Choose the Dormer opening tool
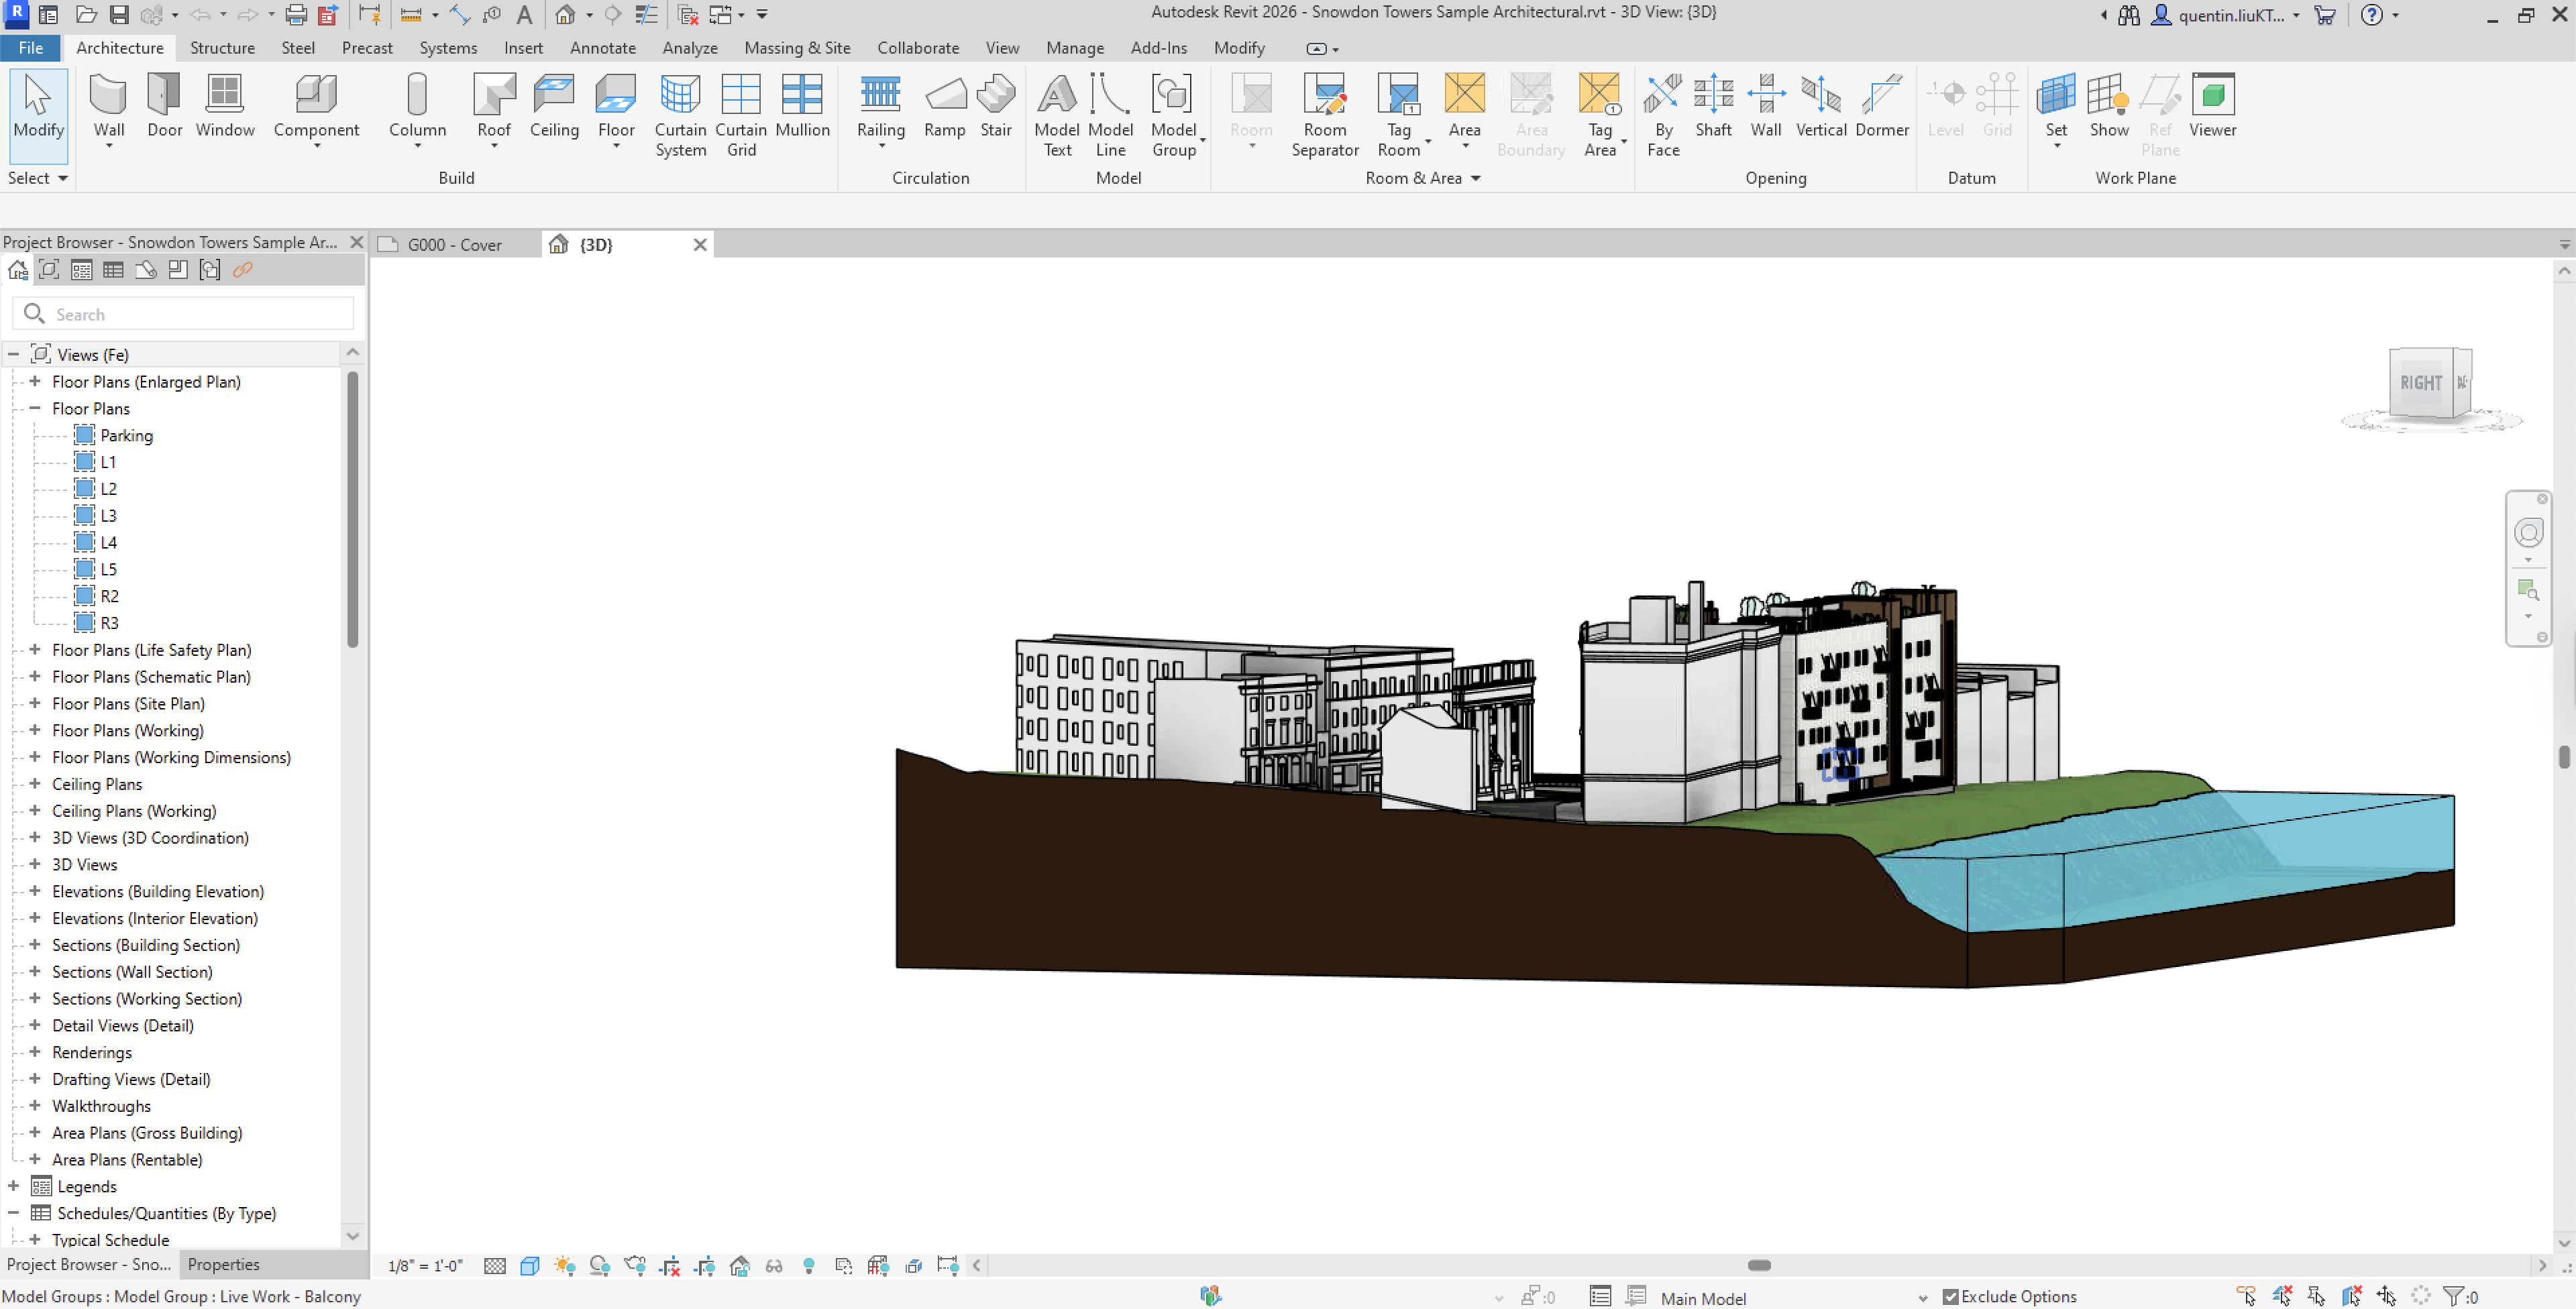 (x=1881, y=106)
